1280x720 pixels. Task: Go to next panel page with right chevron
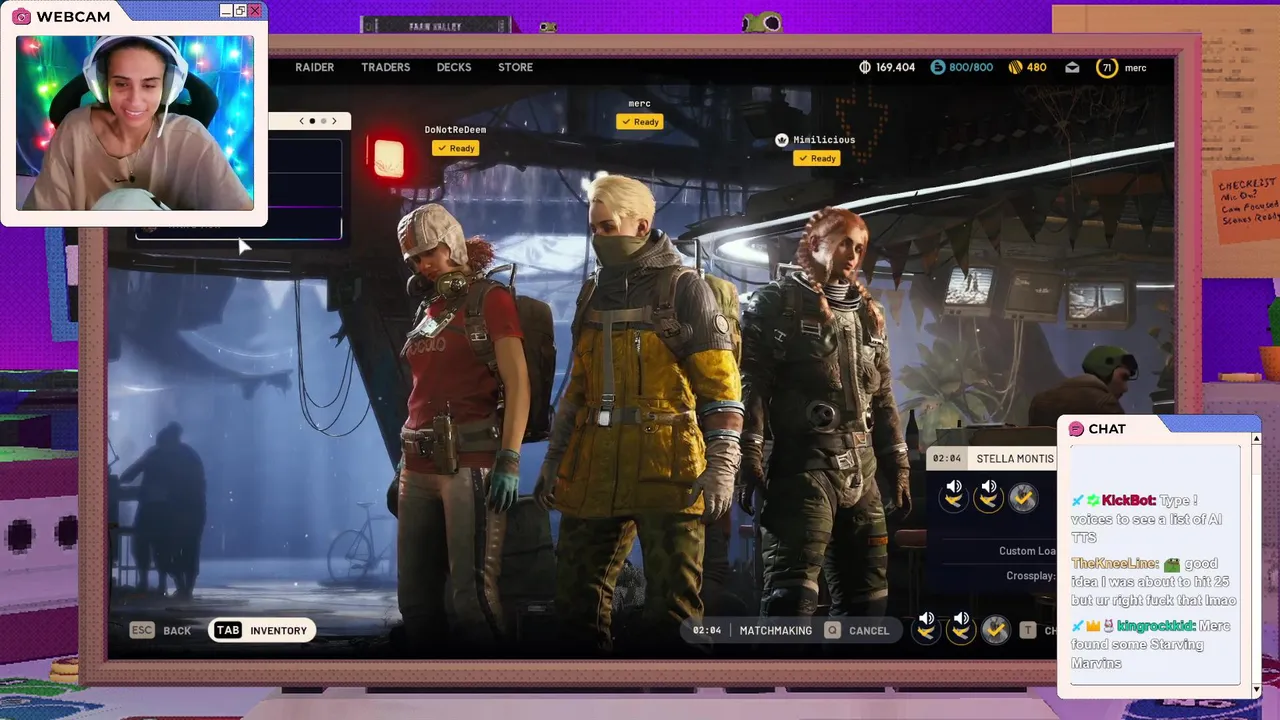334,121
